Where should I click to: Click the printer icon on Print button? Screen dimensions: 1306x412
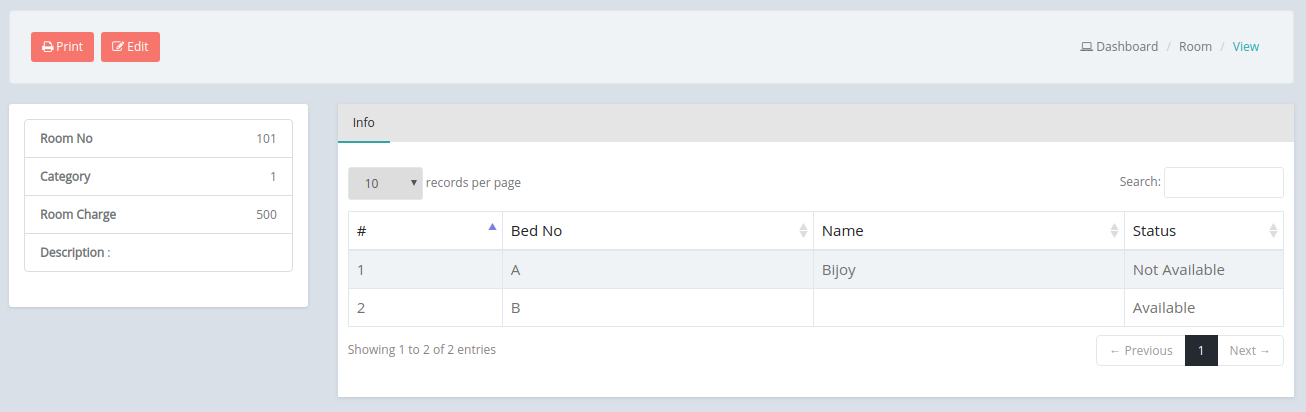pyautogui.click(x=47, y=47)
